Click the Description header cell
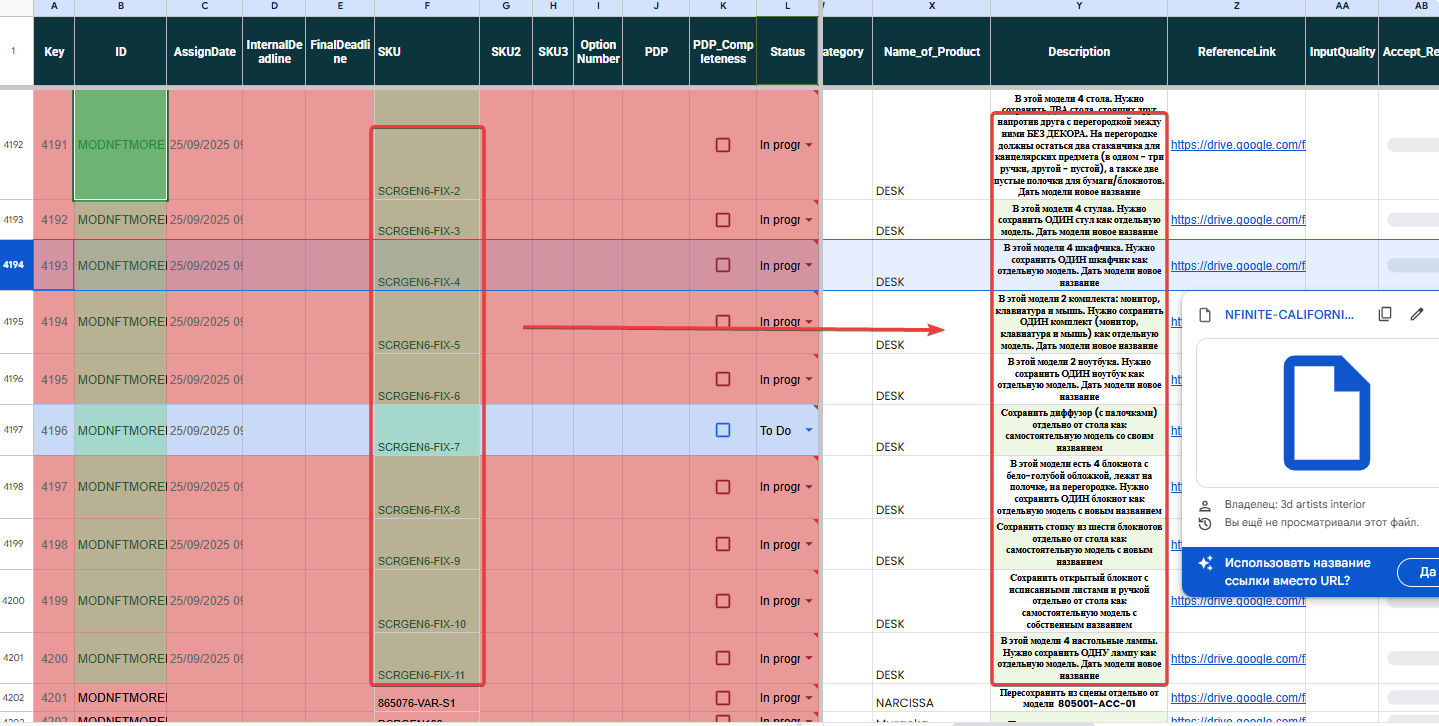The image size is (1439, 726). 1079,52
